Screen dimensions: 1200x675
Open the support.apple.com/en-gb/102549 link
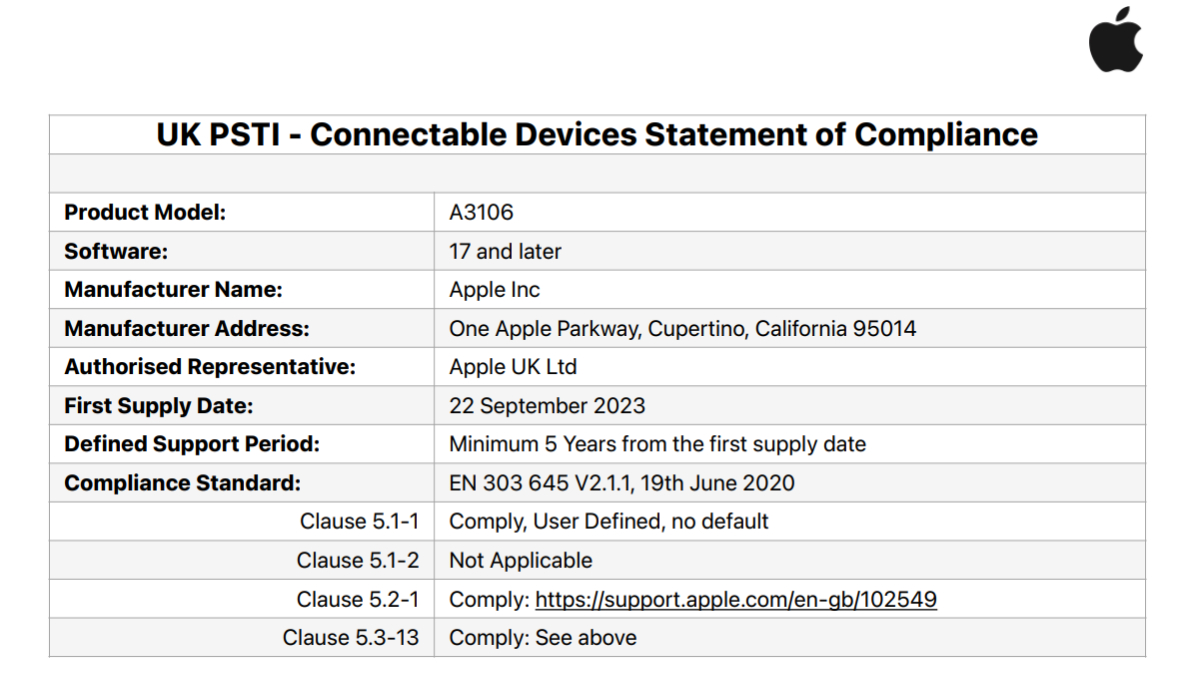pos(736,600)
